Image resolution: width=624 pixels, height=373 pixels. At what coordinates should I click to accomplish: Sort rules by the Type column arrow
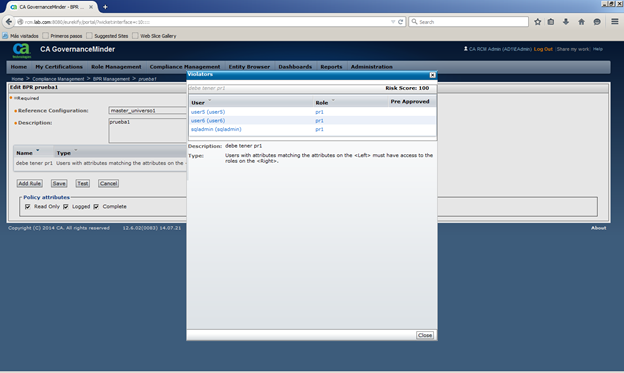click(76, 150)
